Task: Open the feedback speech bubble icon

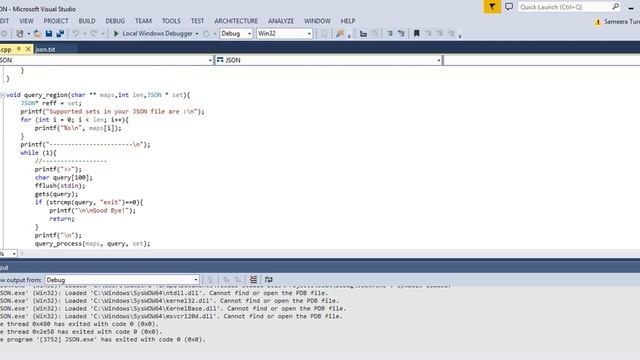Action: click(x=509, y=7)
